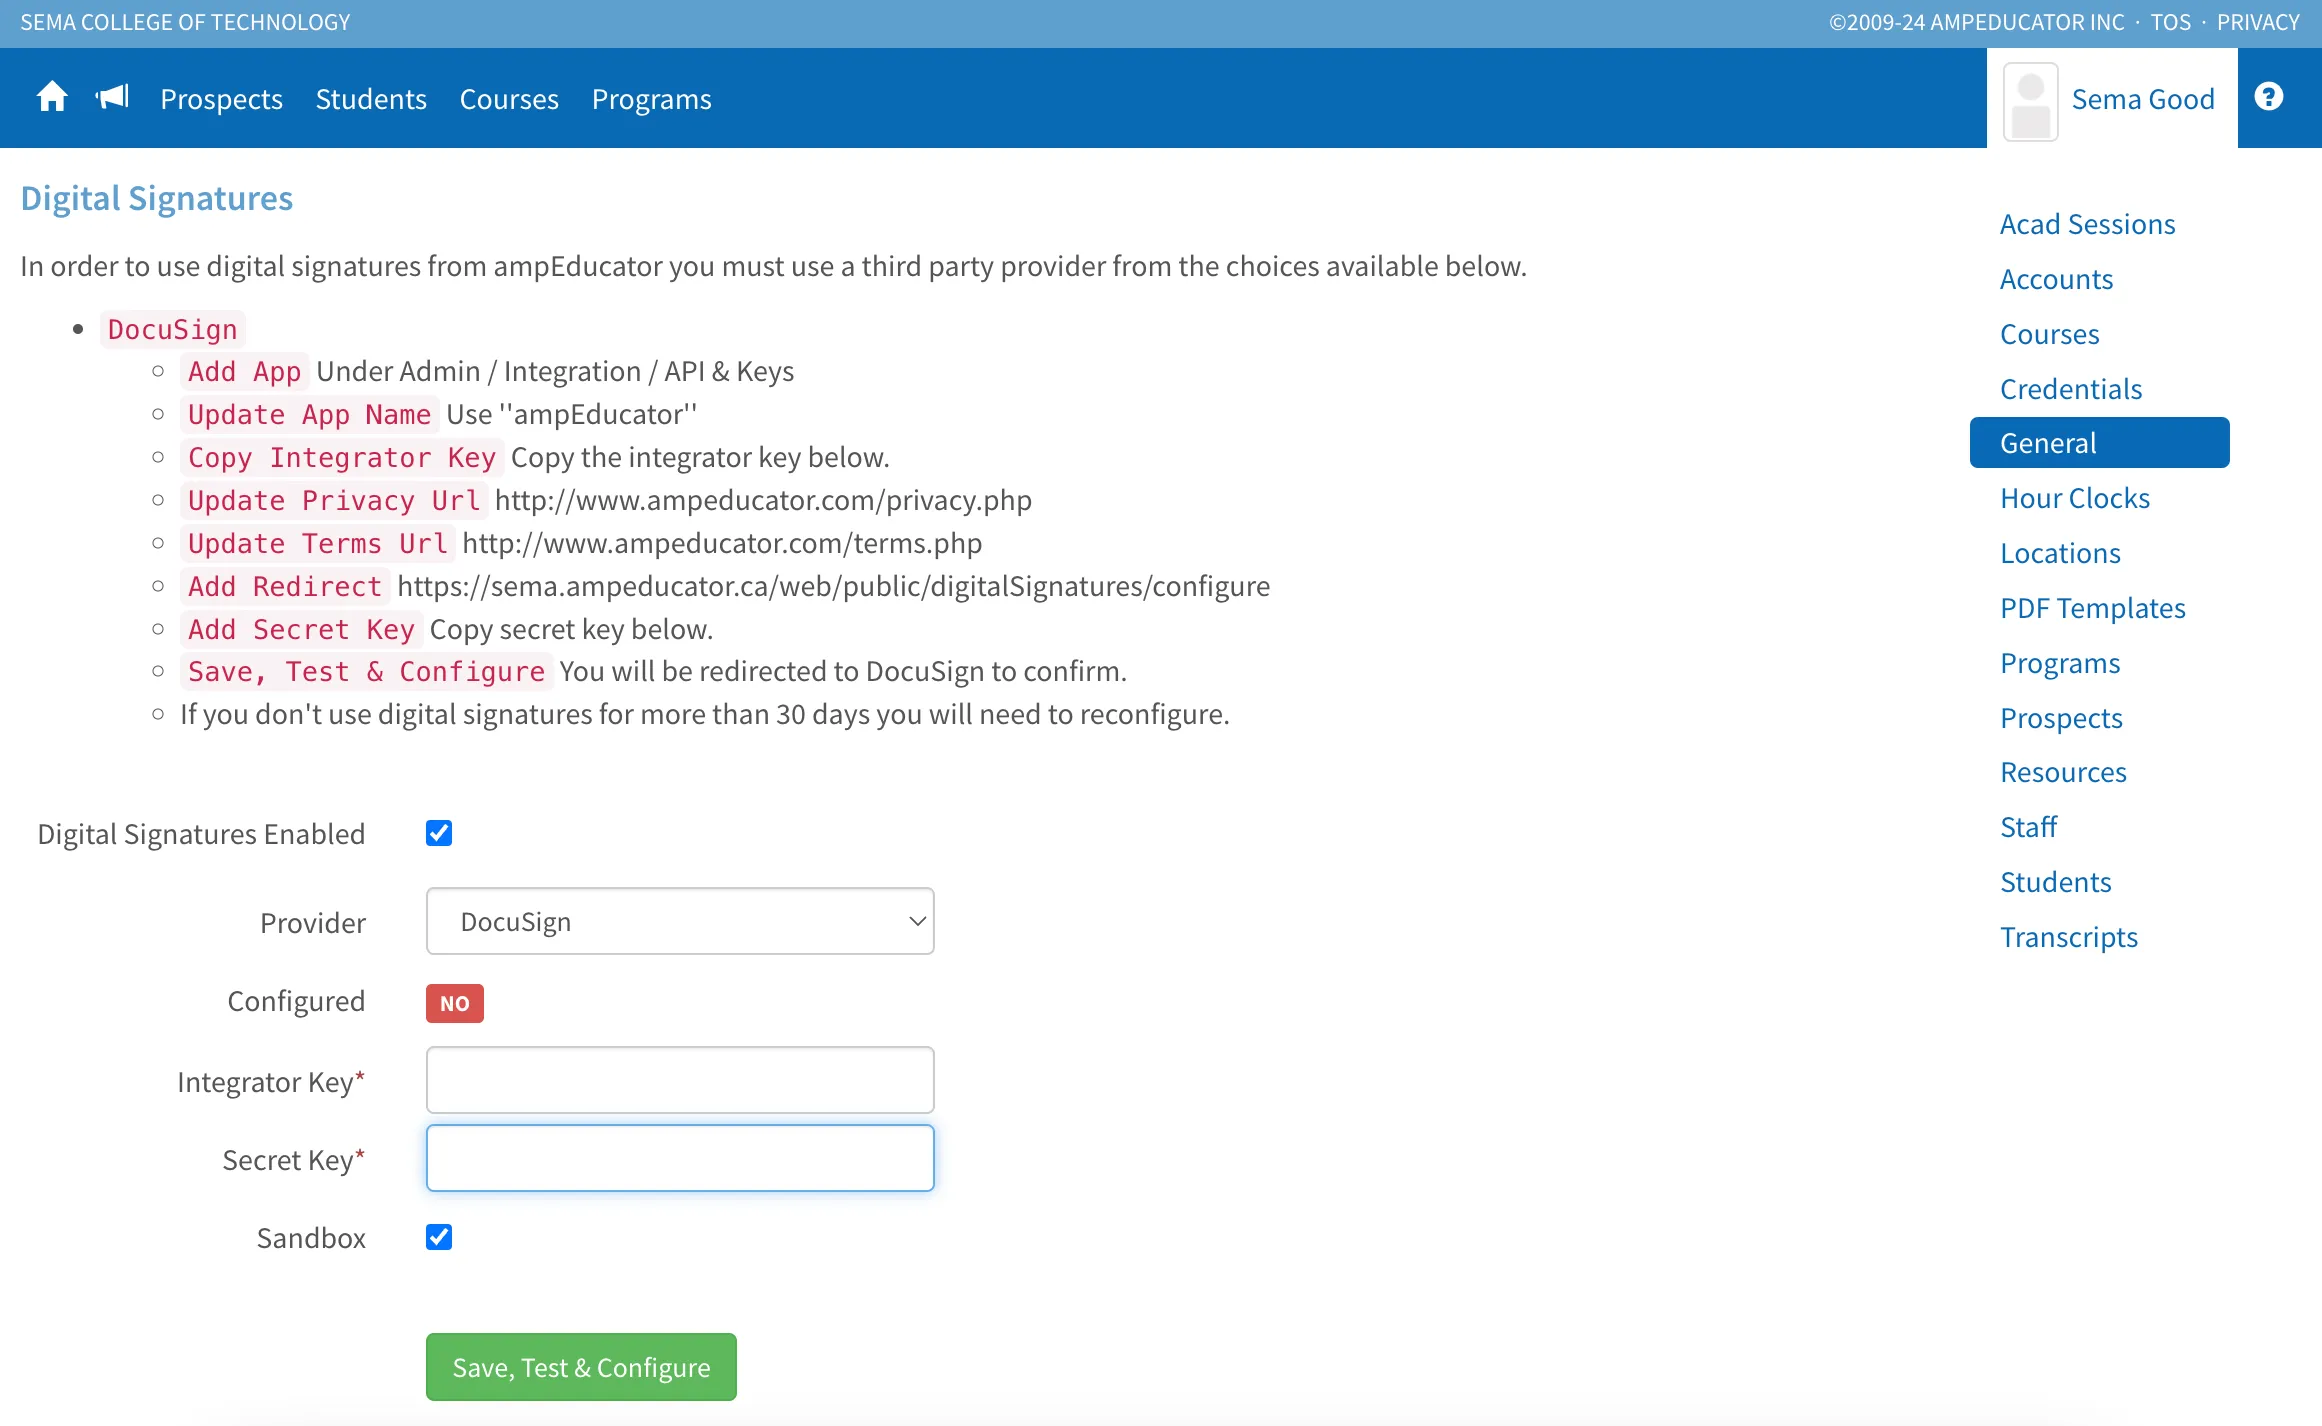Uncheck the Sandbox checkbox
Image resolution: width=2322 pixels, height=1426 pixels.
tap(439, 1237)
